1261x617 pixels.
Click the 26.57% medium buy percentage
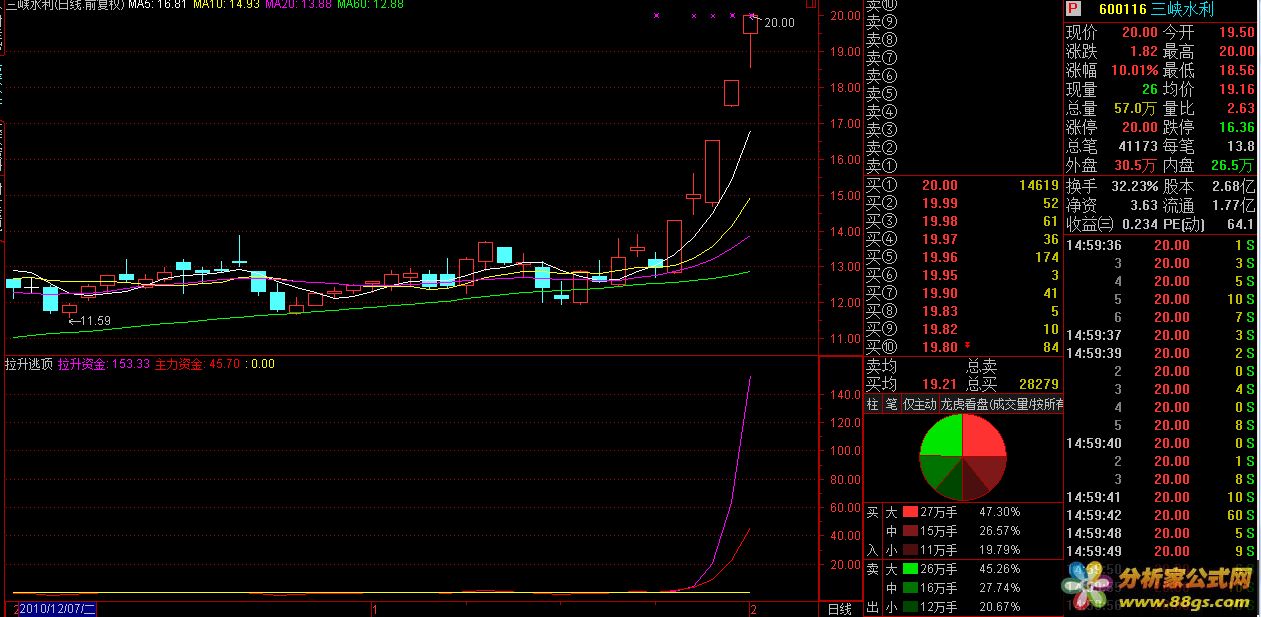click(999, 531)
